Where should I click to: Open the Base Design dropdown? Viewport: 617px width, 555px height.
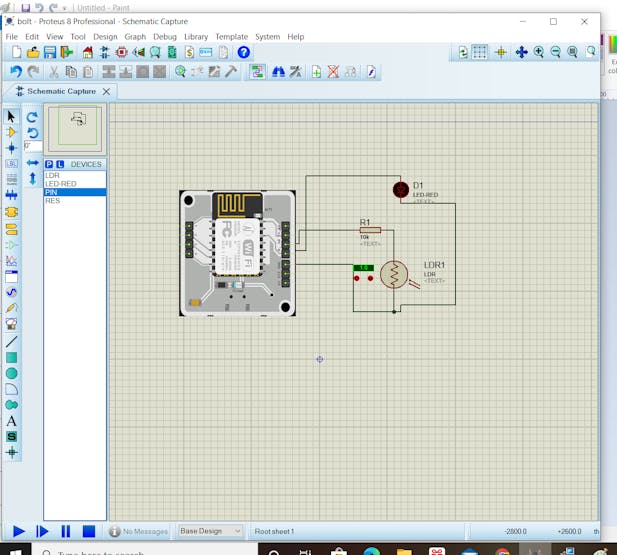click(210, 531)
